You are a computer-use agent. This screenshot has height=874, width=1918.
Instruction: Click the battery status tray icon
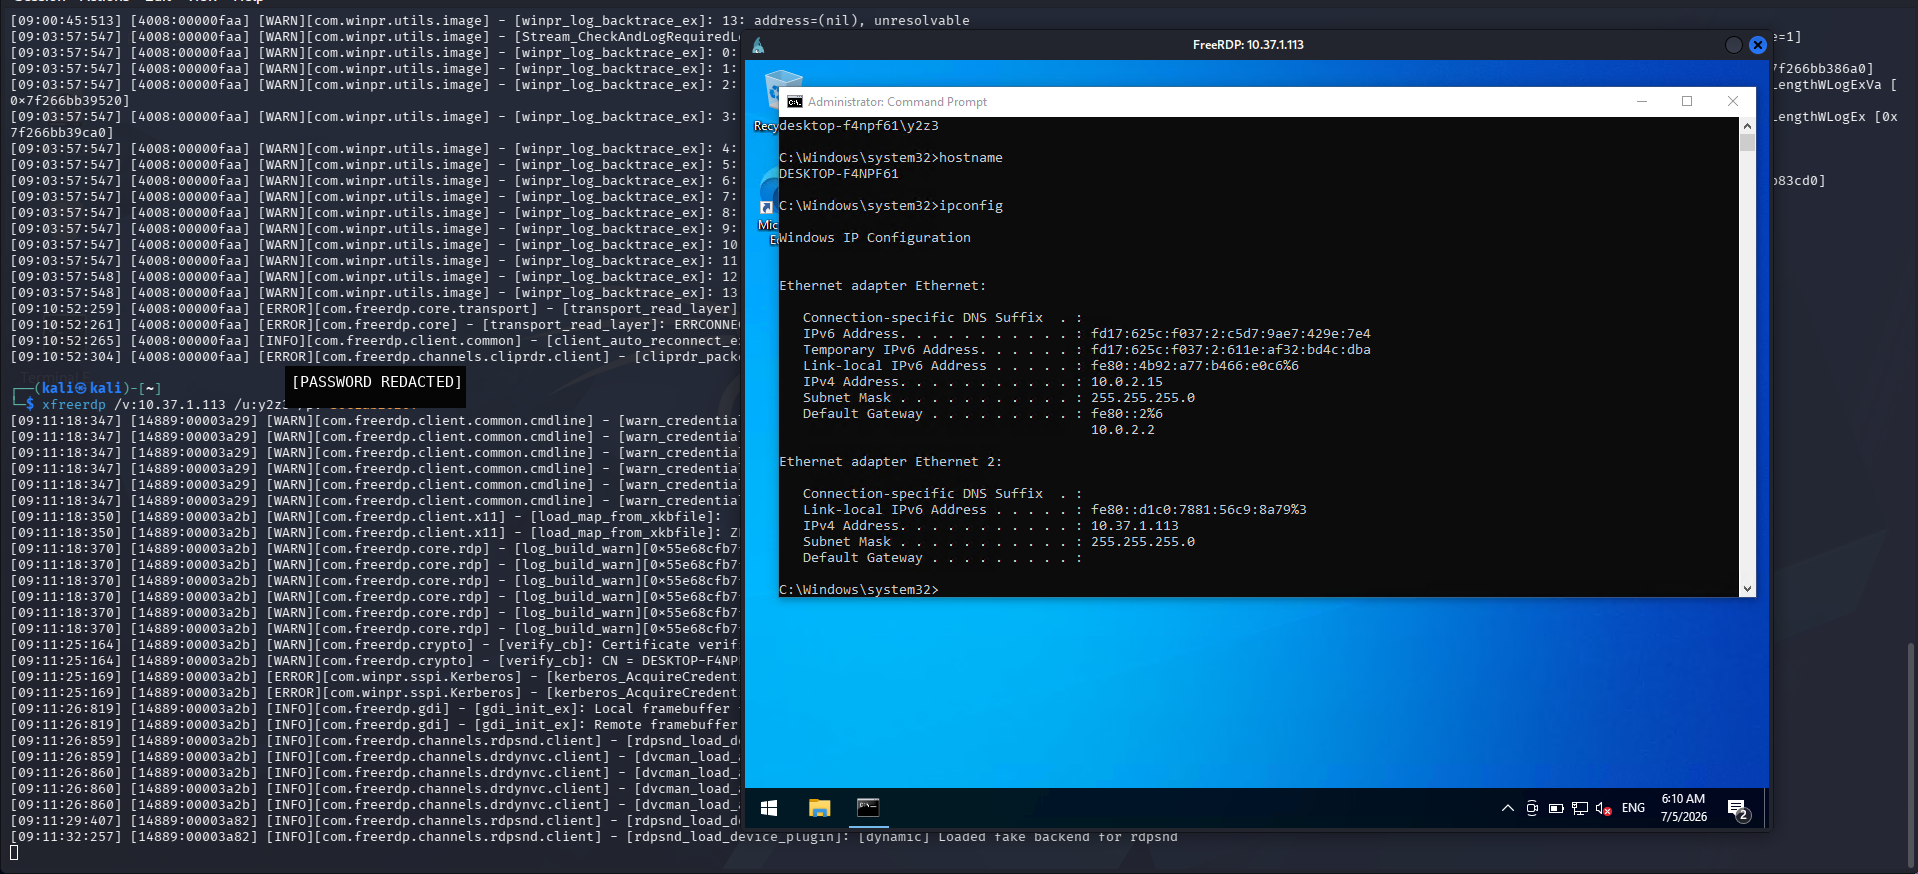pos(1556,808)
